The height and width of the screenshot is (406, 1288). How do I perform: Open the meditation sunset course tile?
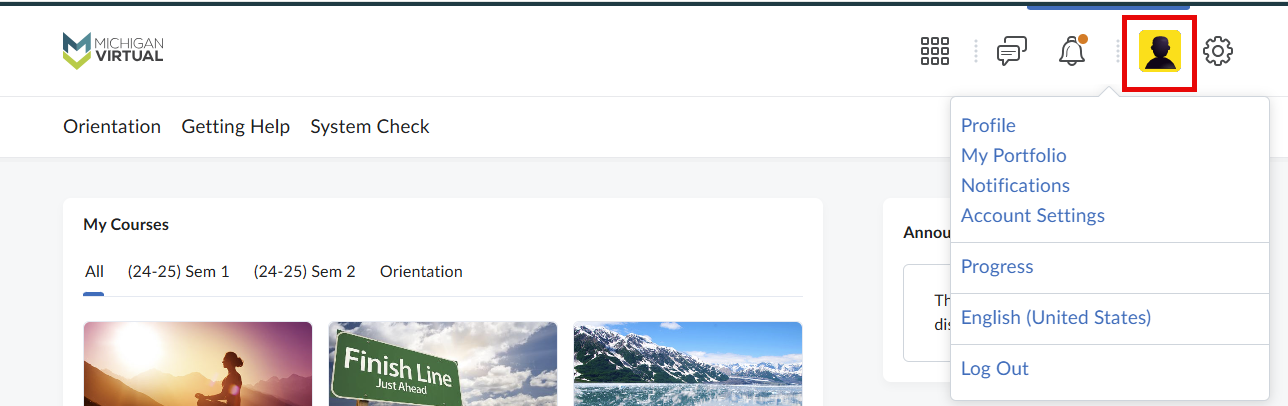tap(197, 363)
